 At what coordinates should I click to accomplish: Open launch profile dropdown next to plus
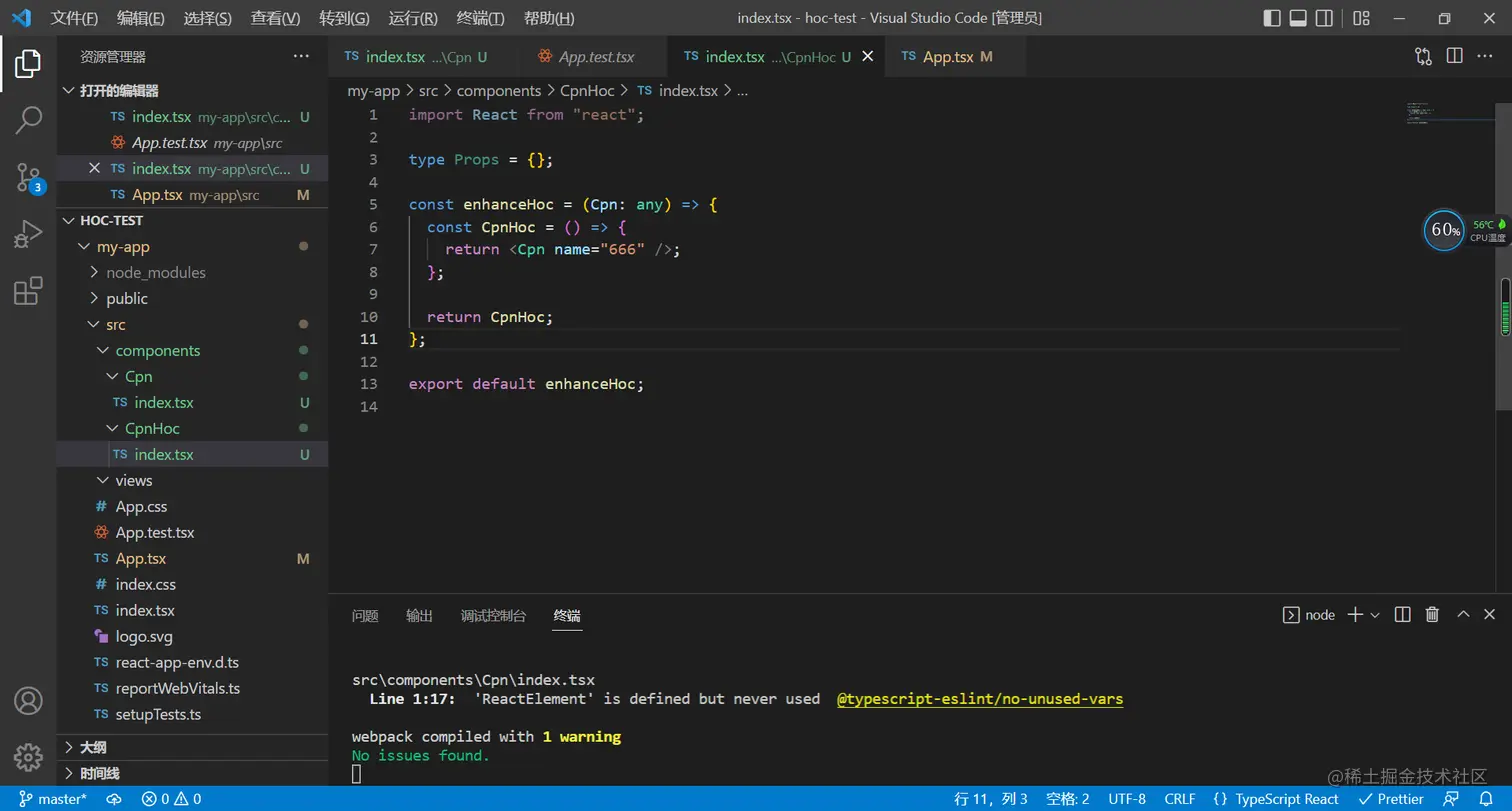pyautogui.click(x=1375, y=614)
